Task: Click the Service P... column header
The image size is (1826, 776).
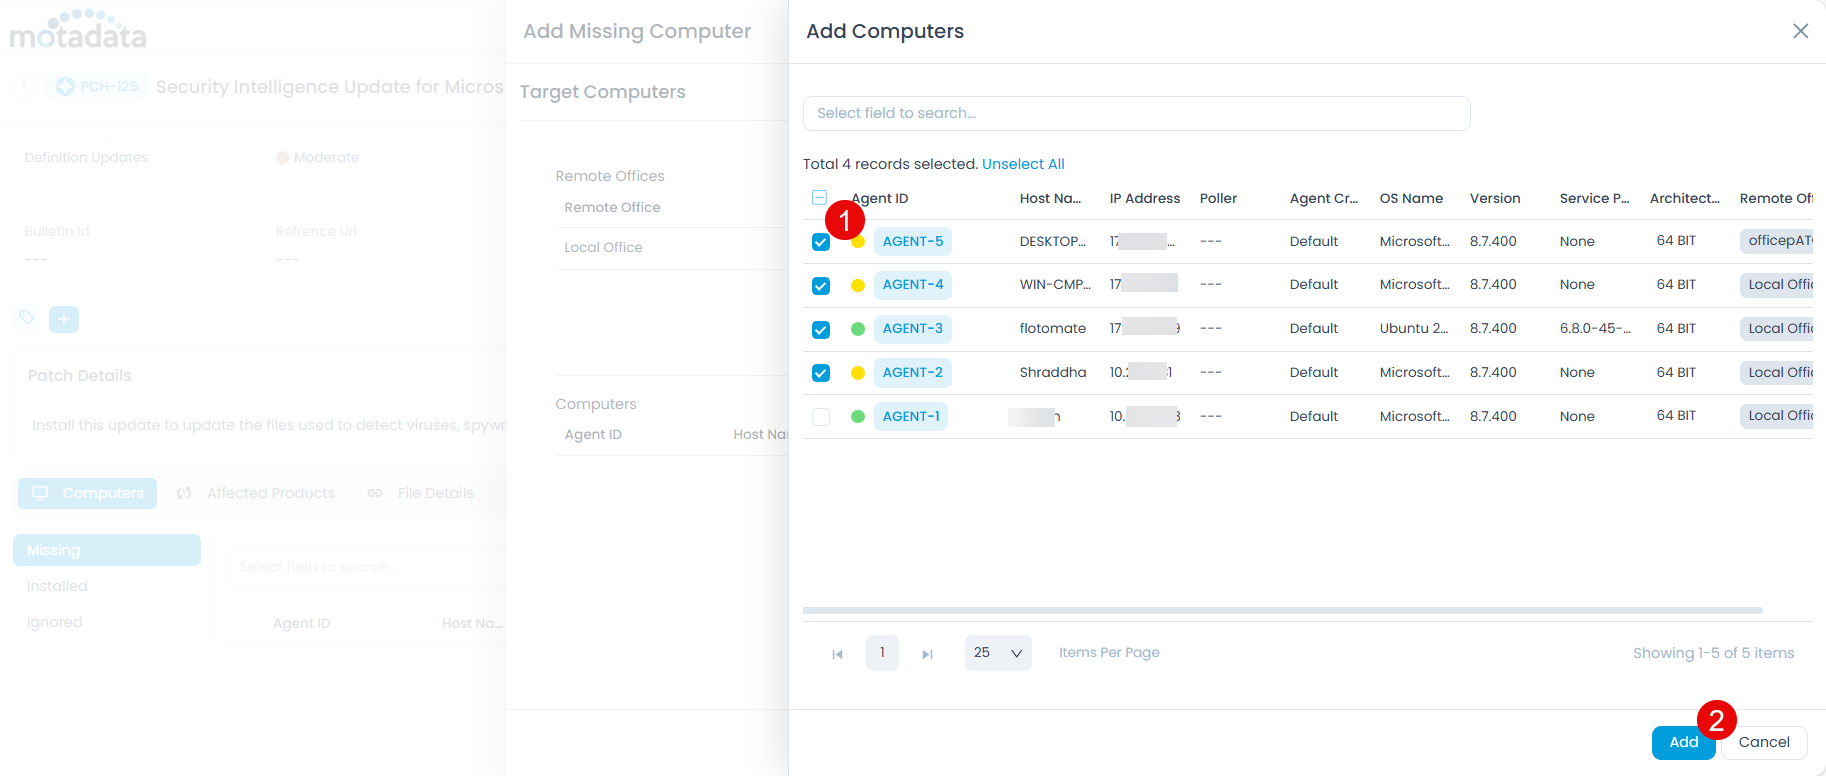Action: pyautogui.click(x=1594, y=198)
